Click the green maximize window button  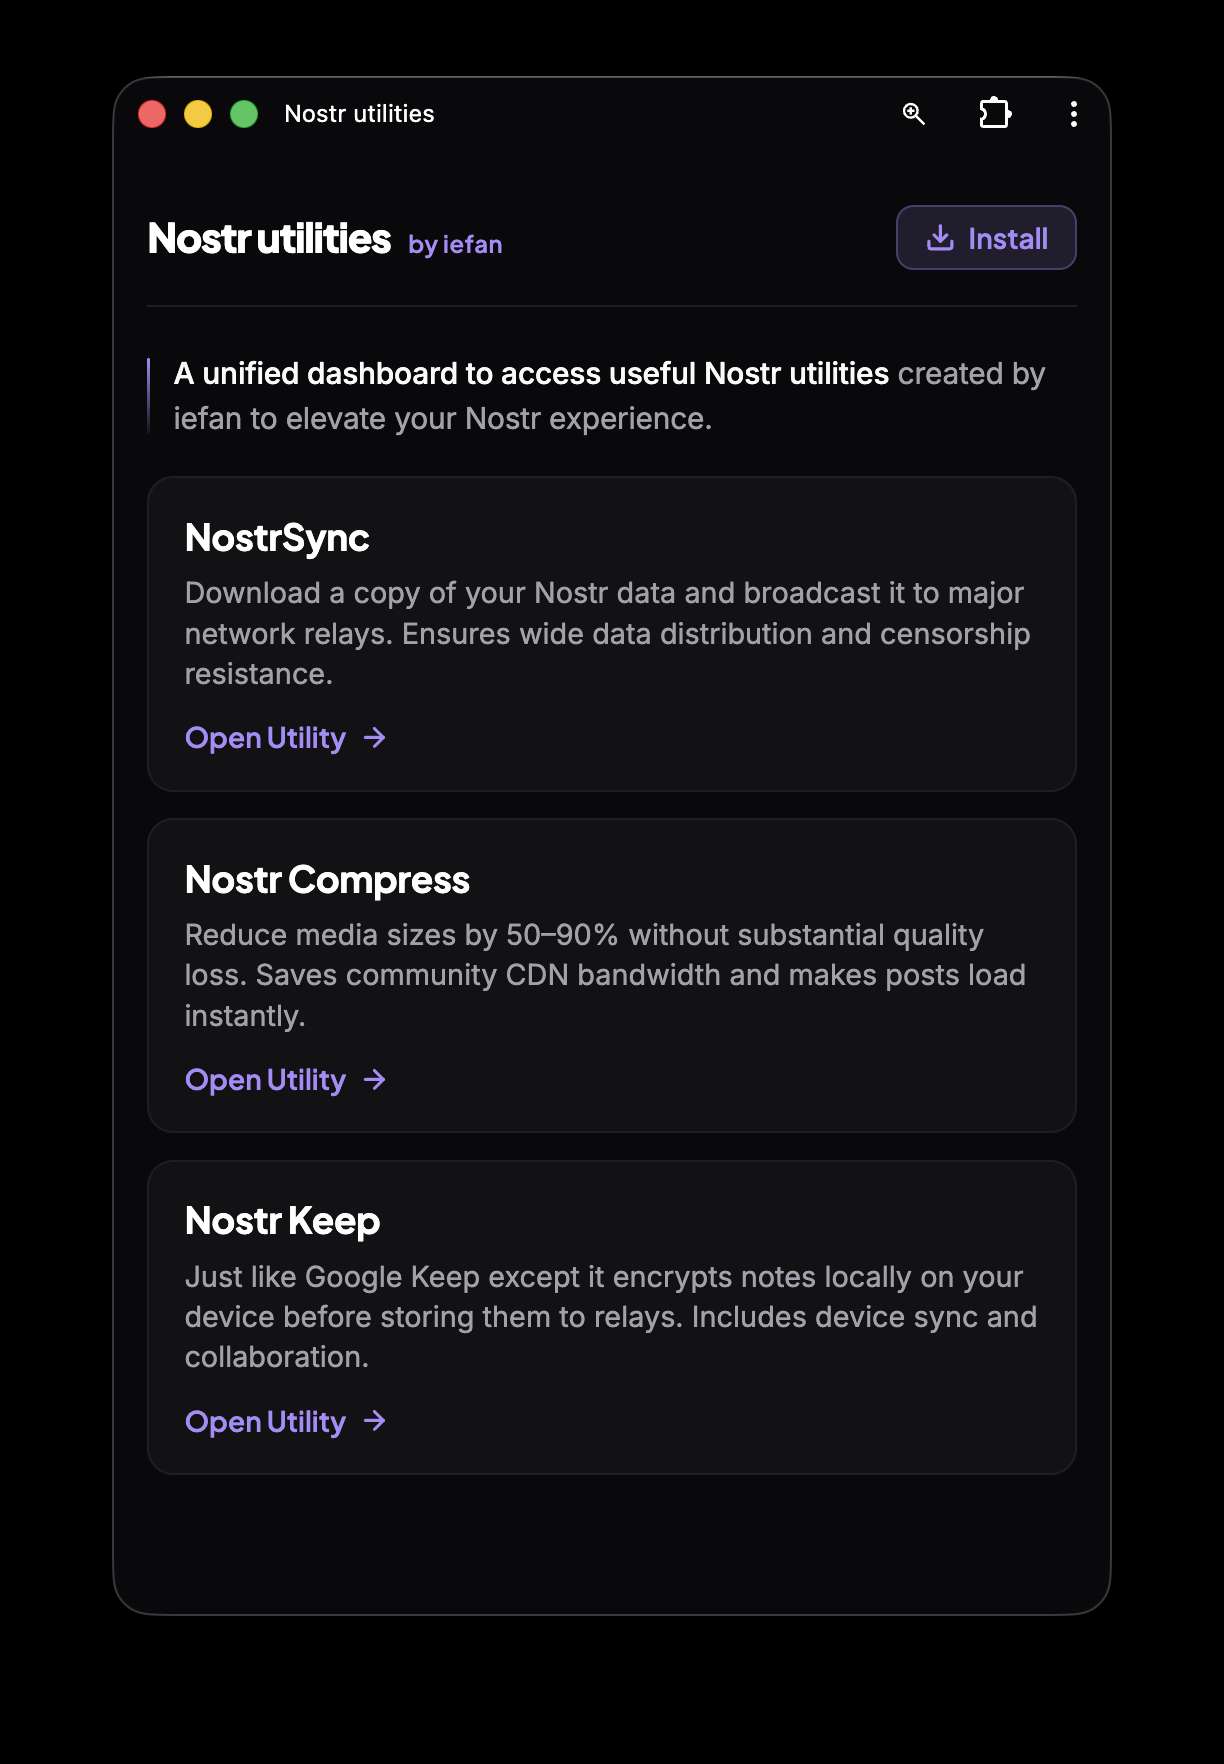coord(244,114)
